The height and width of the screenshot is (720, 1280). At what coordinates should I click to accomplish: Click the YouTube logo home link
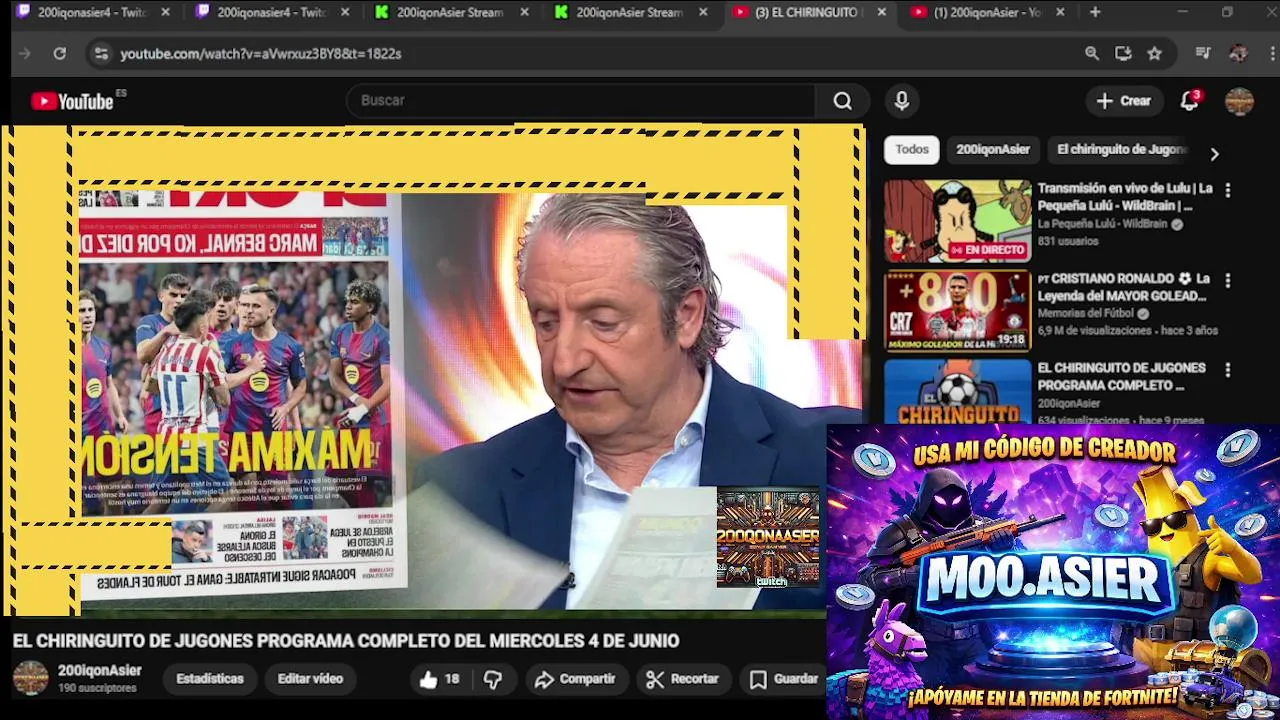point(72,101)
